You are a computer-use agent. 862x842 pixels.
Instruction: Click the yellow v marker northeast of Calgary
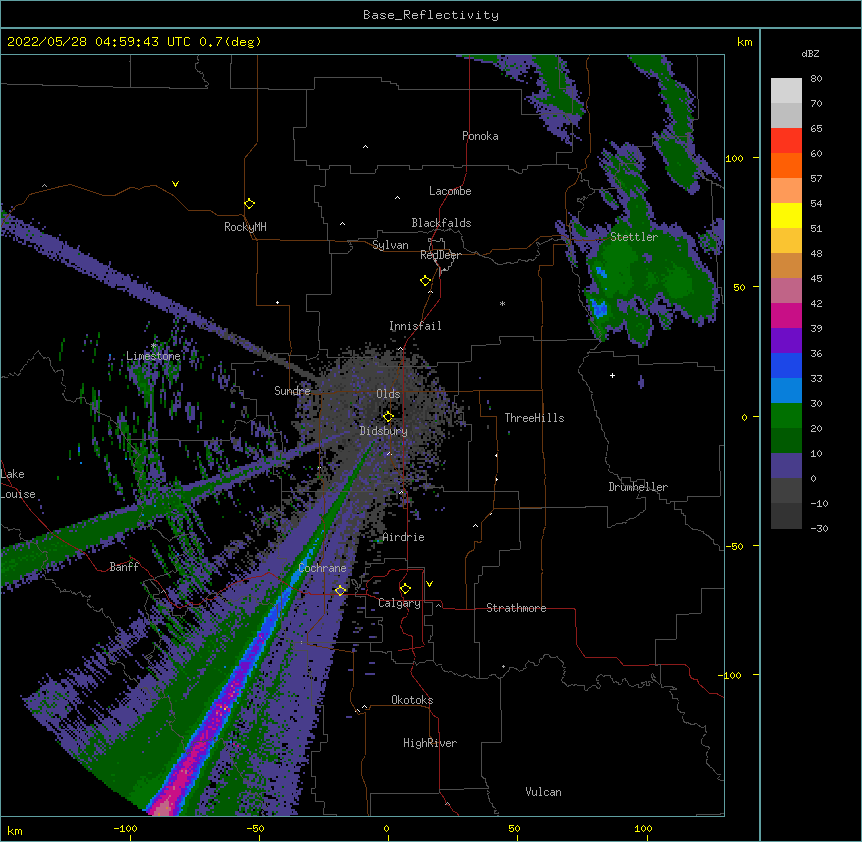point(429,584)
